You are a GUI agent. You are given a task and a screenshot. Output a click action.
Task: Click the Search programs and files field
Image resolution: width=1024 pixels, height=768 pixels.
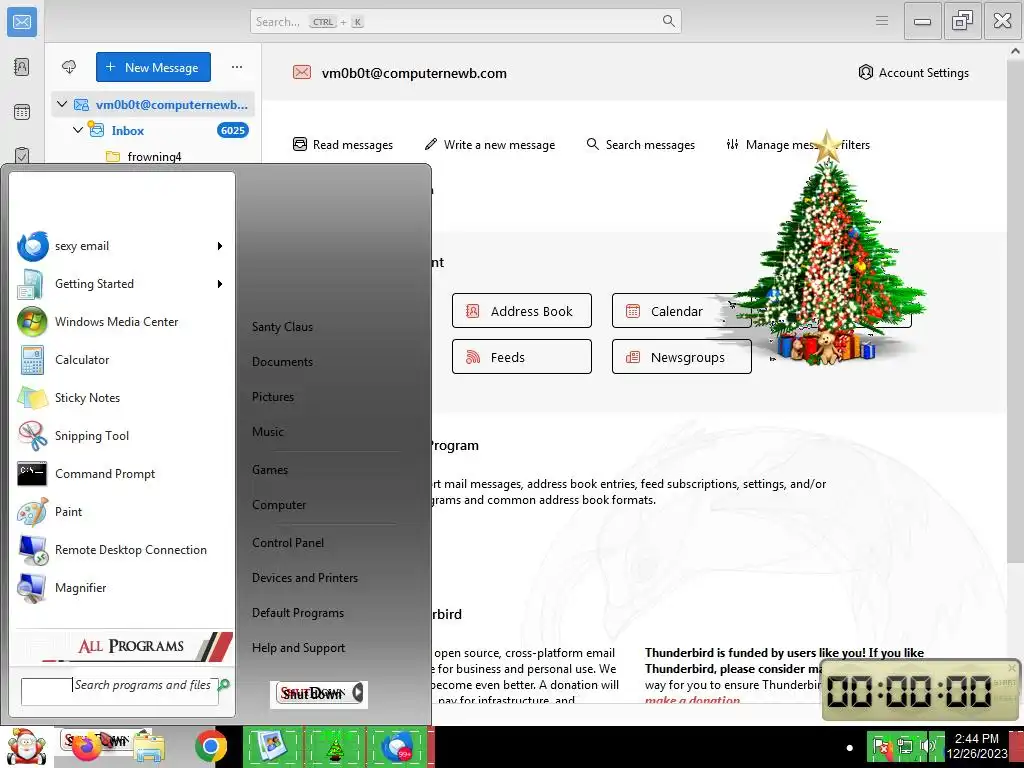120,692
